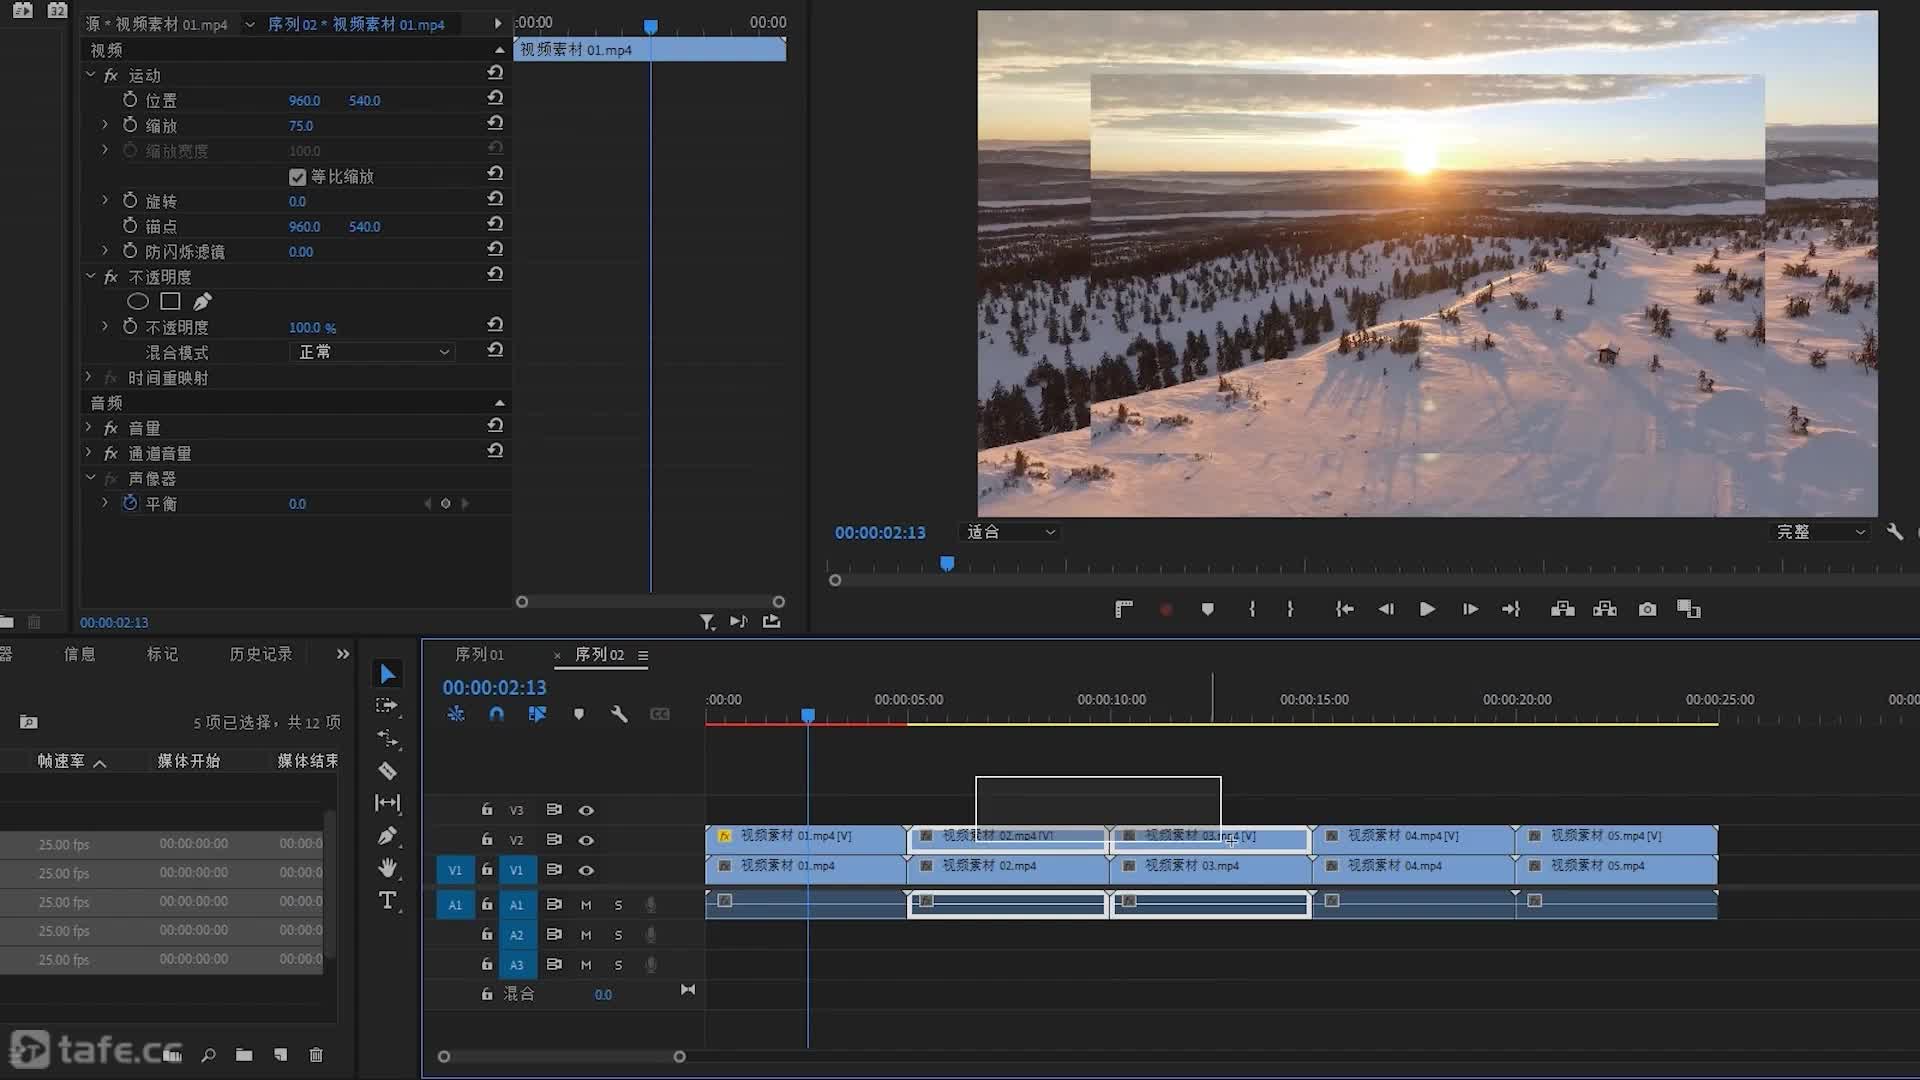
Task: Step forward one frame
Action: pyautogui.click(x=1470, y=609)
